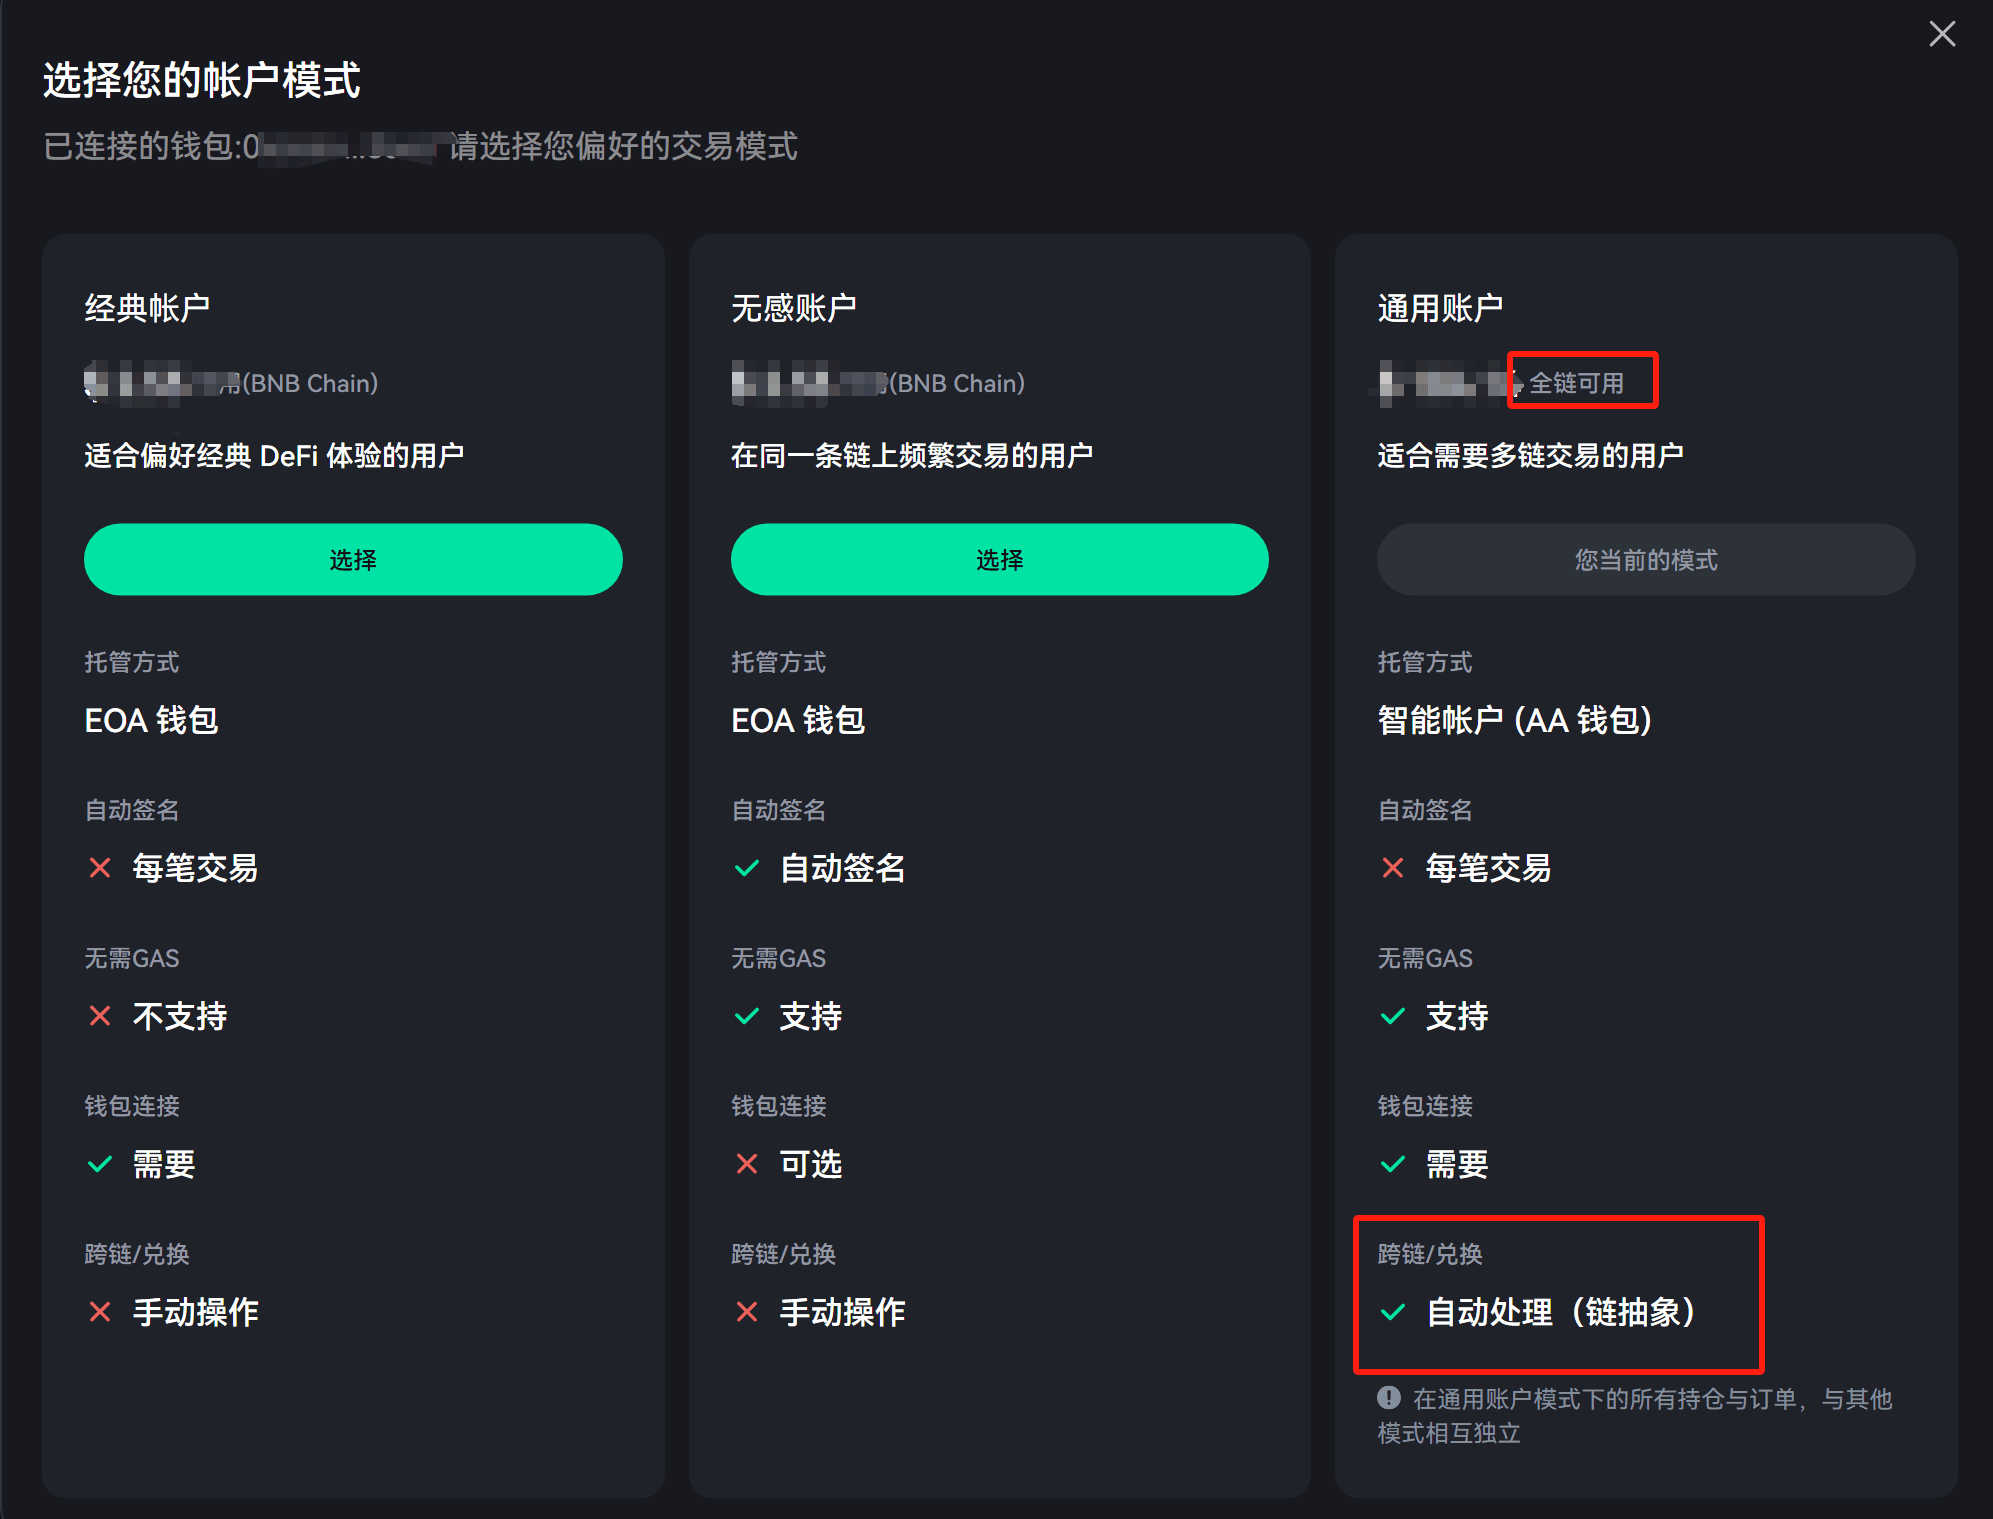
Task: Click red X beside 可选
Action: point(747,1164)
